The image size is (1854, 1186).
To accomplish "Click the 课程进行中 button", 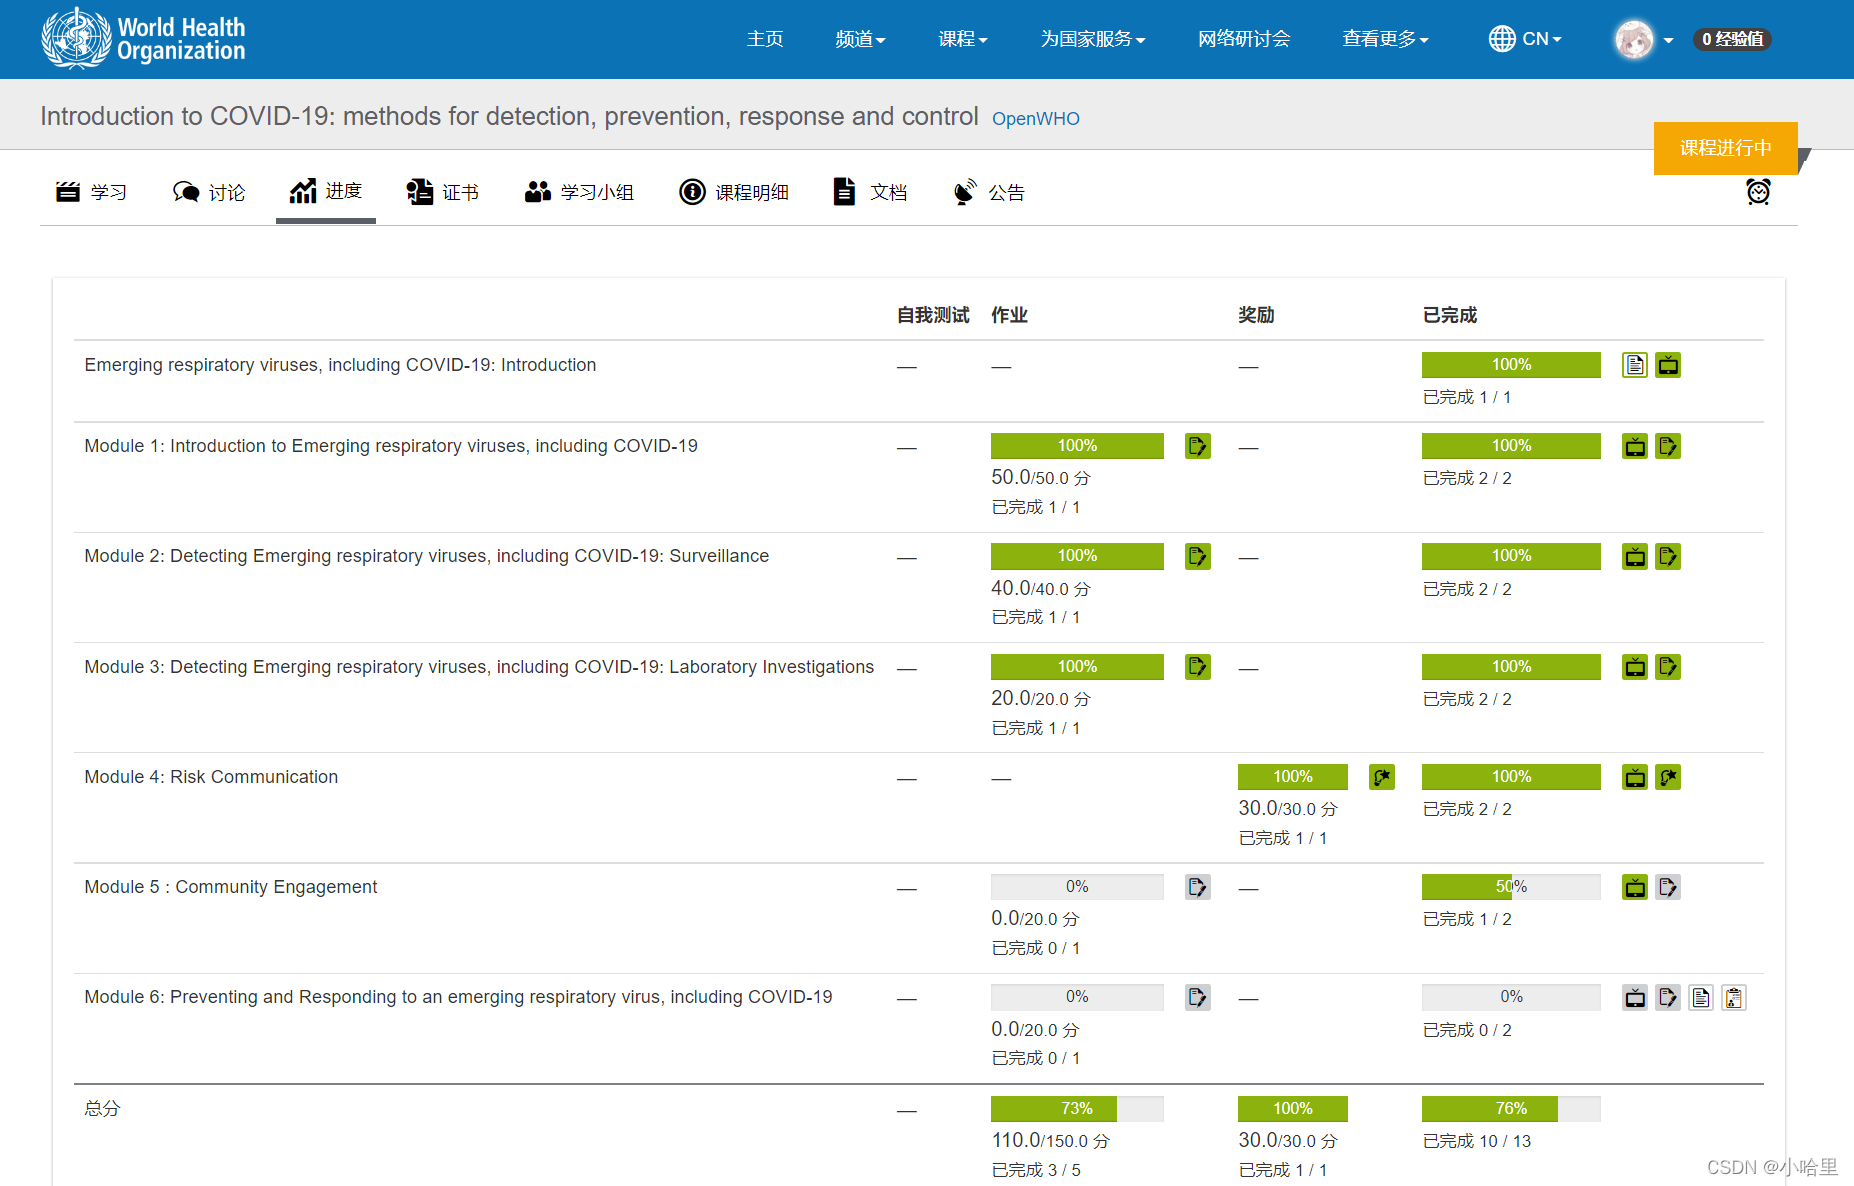I will (1725, 148).
